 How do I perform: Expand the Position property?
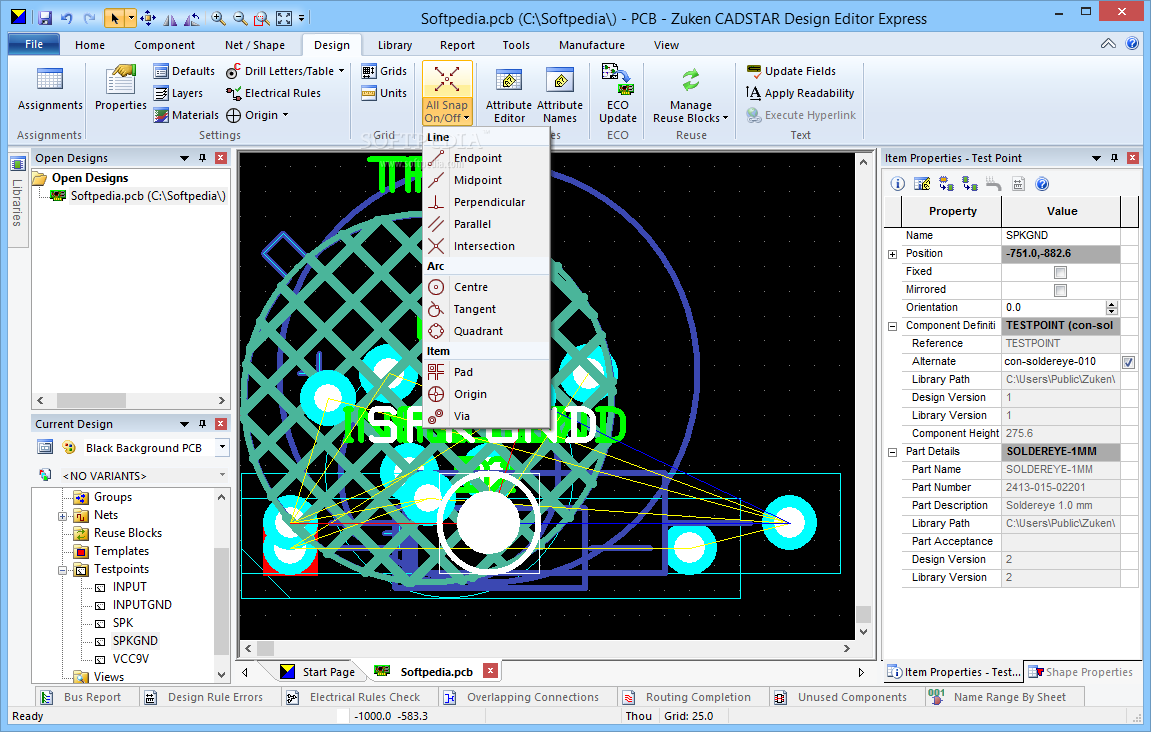tap(893, 254)
